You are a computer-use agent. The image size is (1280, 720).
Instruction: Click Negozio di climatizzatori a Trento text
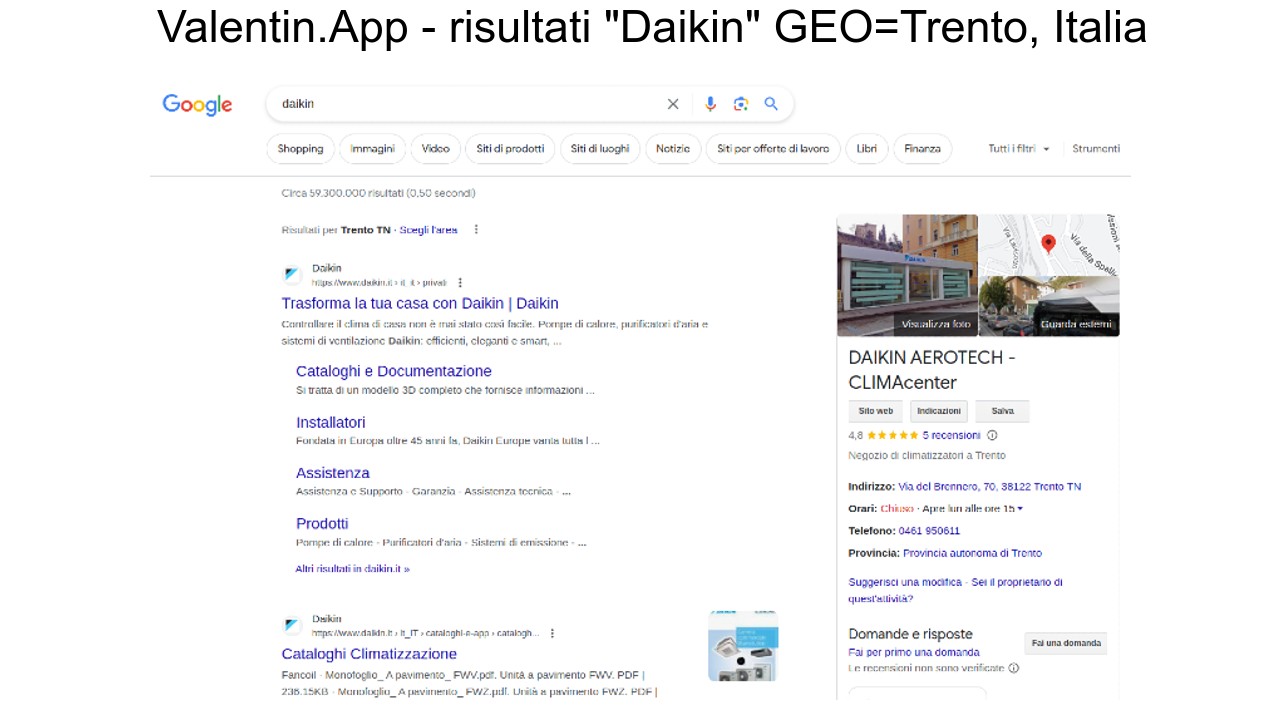coord(927,455)
